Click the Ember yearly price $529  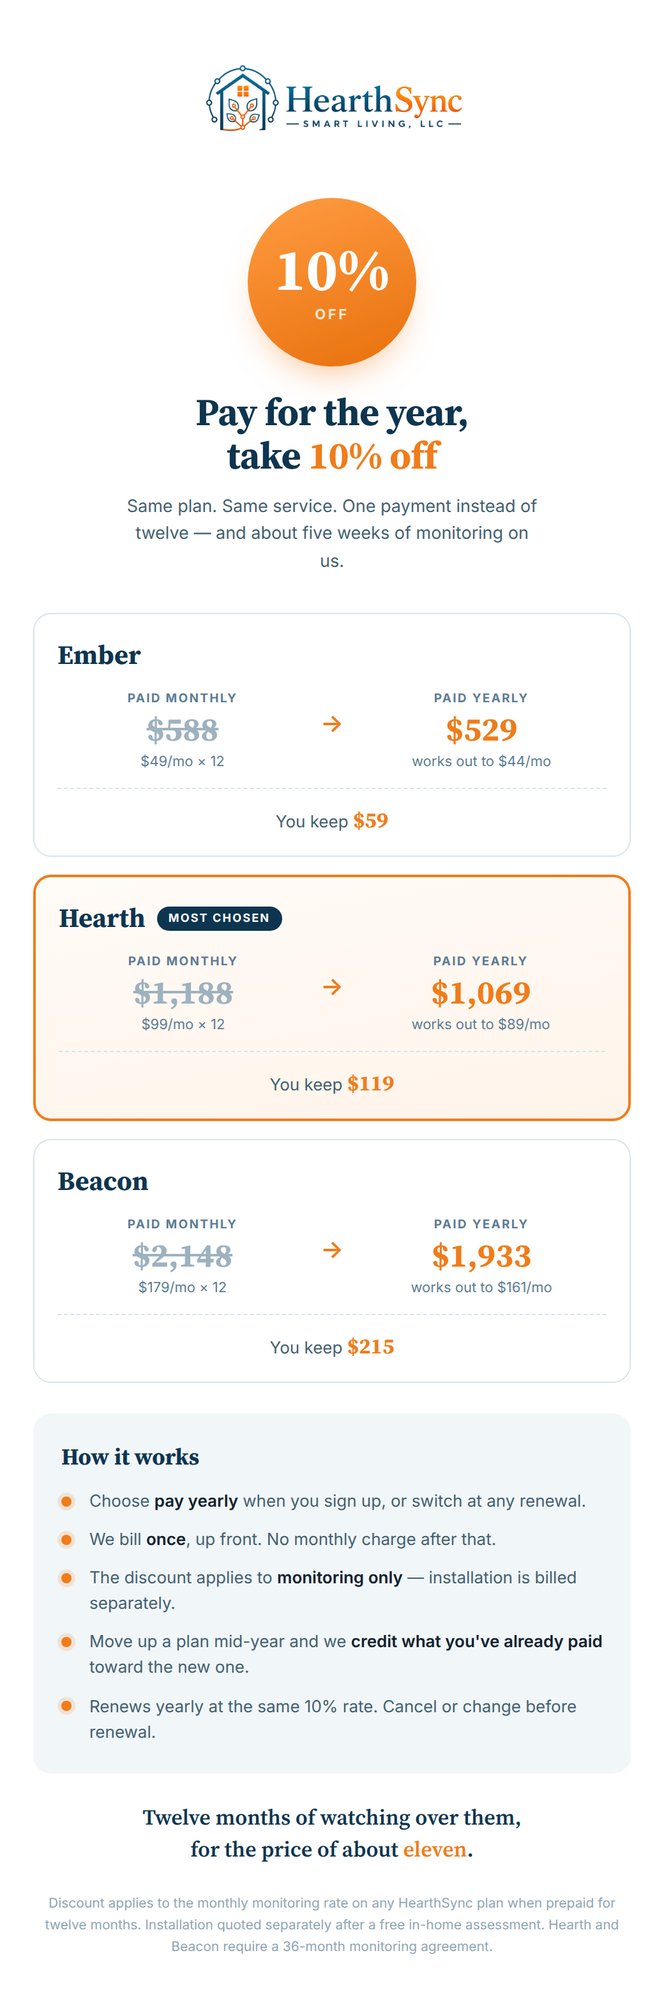point(481,730)
